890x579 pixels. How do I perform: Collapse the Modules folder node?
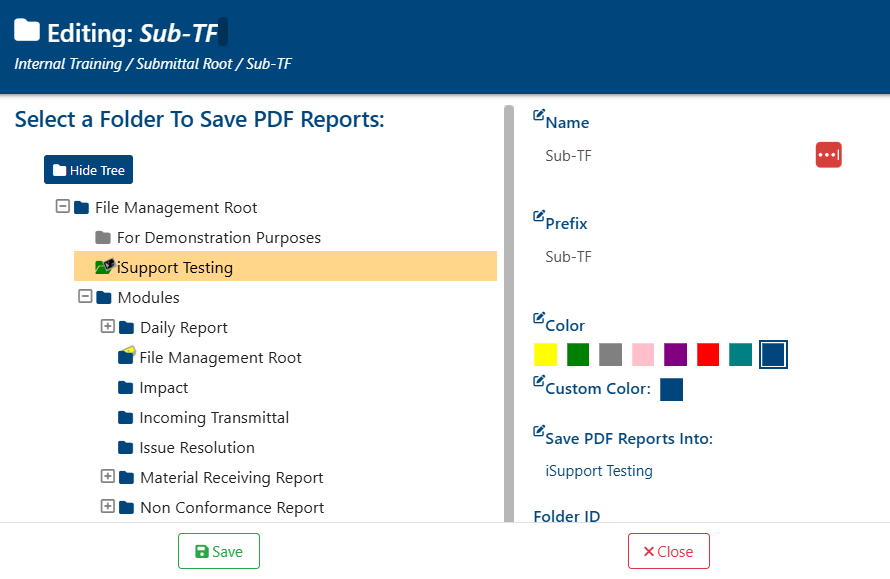click(85, 296)
